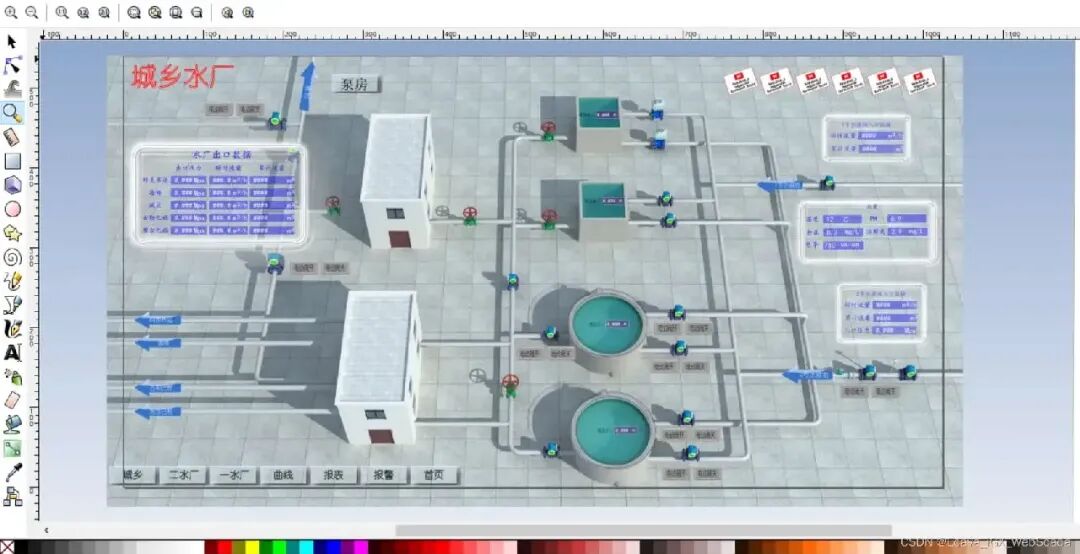Activate the Spiral tool

pos(12,257)
